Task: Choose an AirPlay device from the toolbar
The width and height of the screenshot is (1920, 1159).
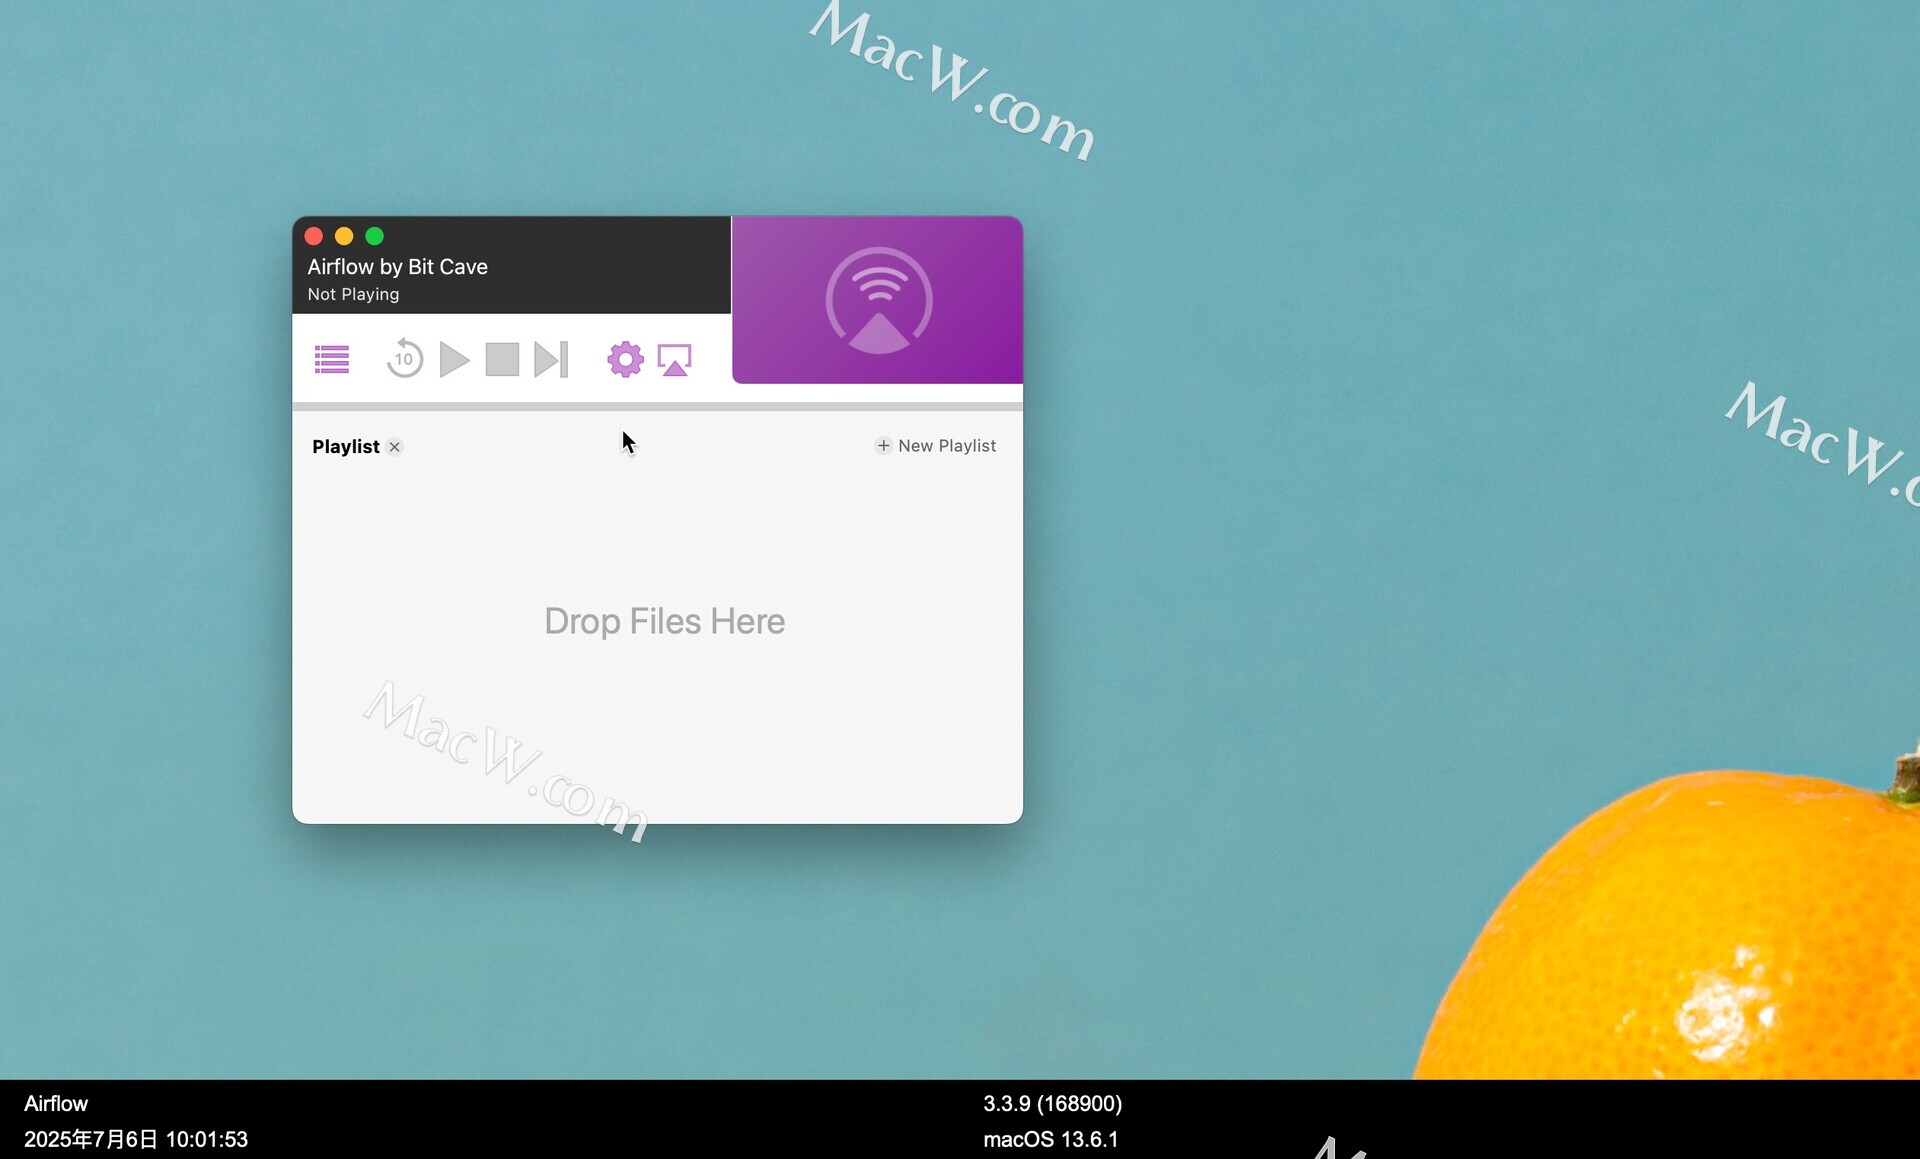Action: [675, 360]
